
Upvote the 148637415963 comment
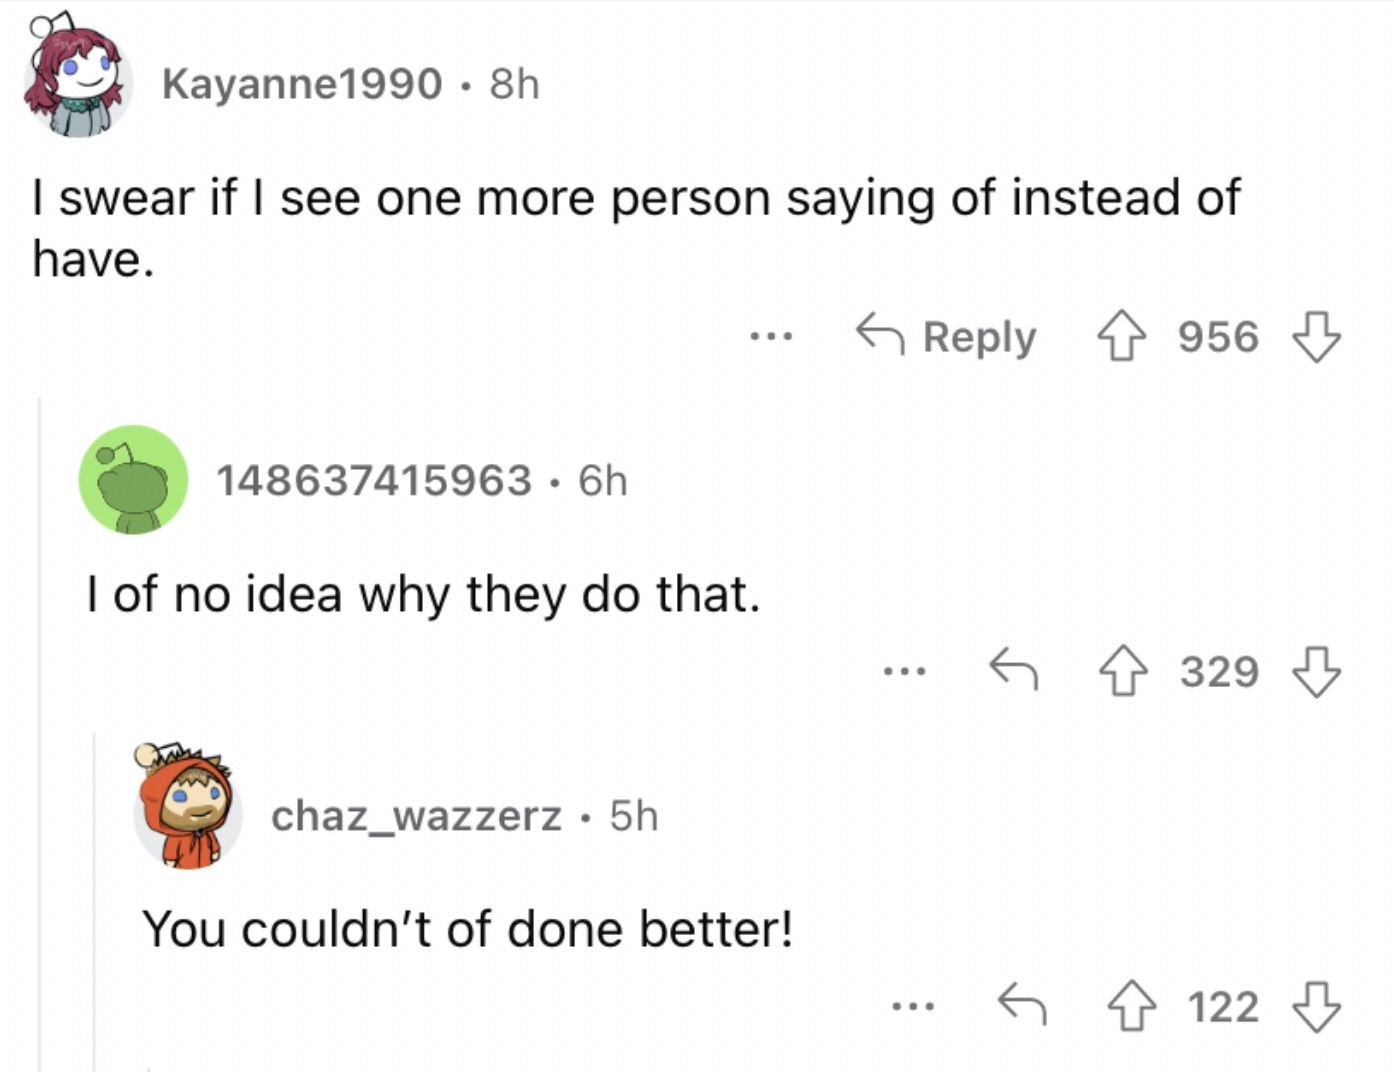(x=1123, y=671)
